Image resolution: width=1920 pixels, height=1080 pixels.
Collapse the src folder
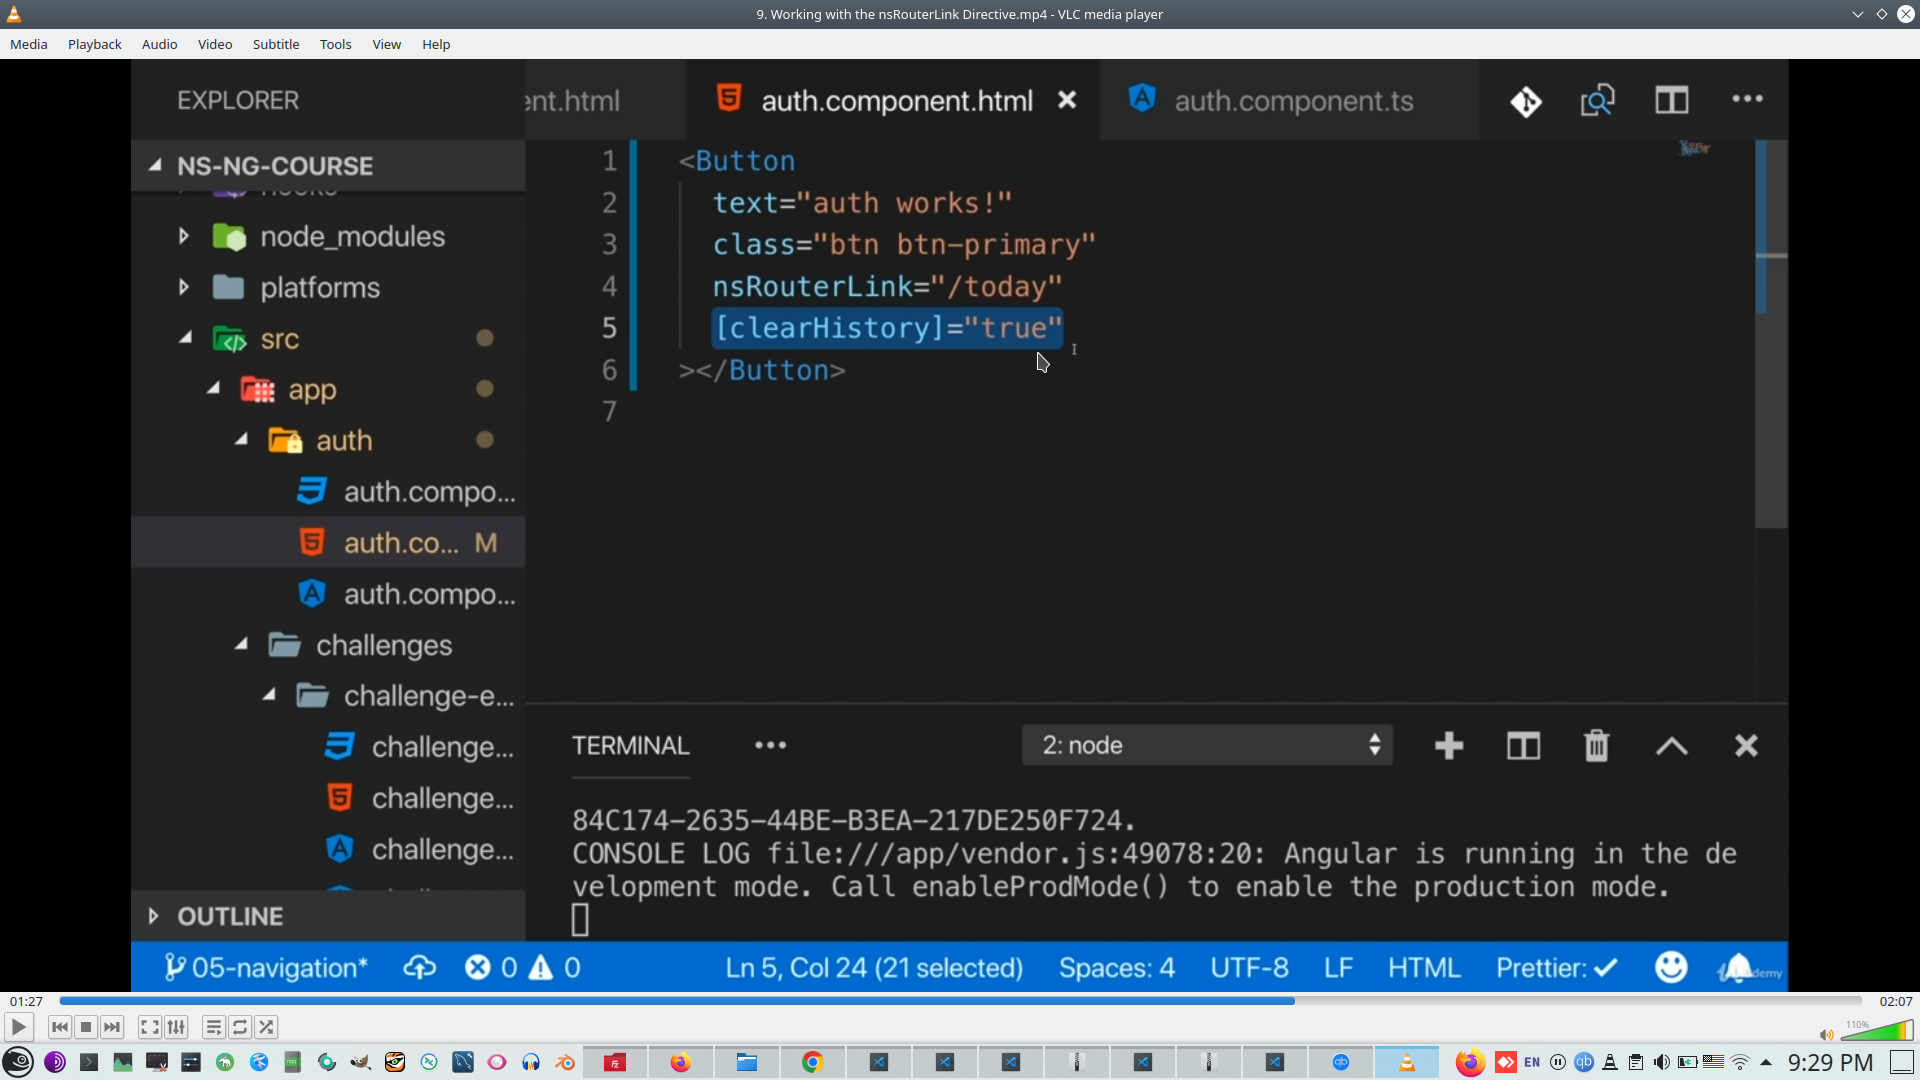point(186,339)
